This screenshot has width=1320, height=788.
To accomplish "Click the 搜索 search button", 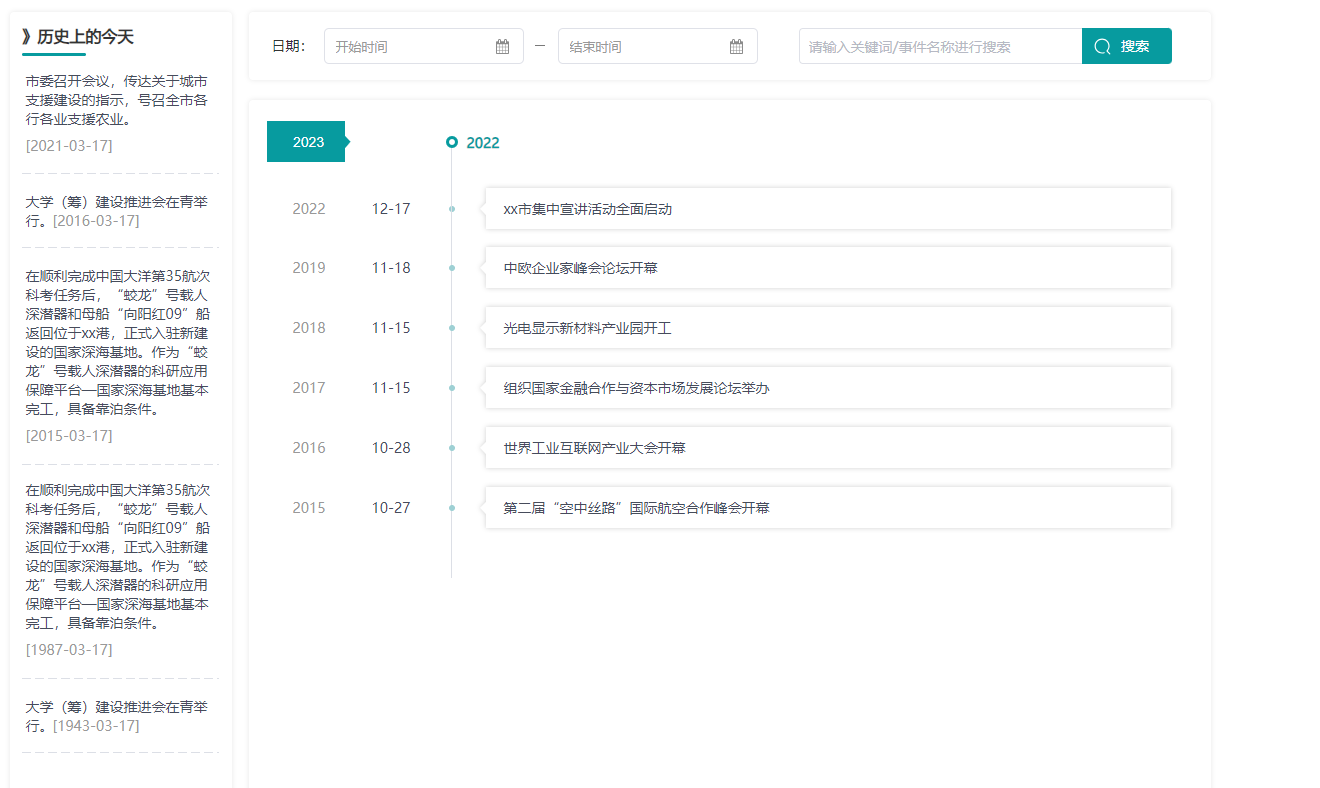I will [1126, 46].
